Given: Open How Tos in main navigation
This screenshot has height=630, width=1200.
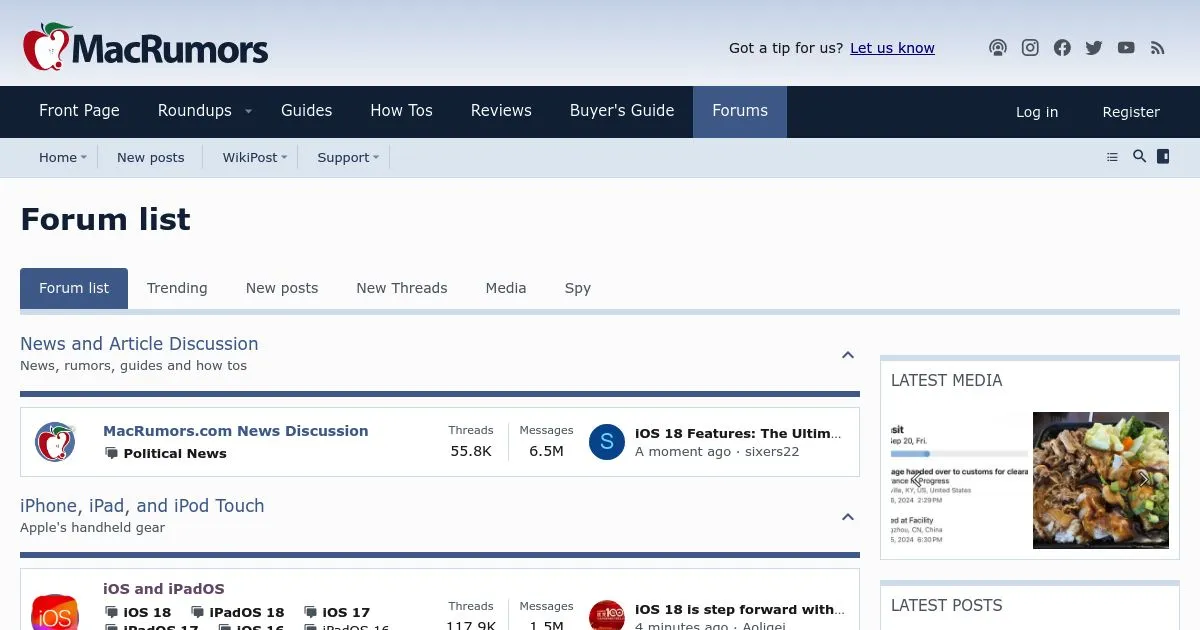Looking at the screenshot, I should (401, 111).
